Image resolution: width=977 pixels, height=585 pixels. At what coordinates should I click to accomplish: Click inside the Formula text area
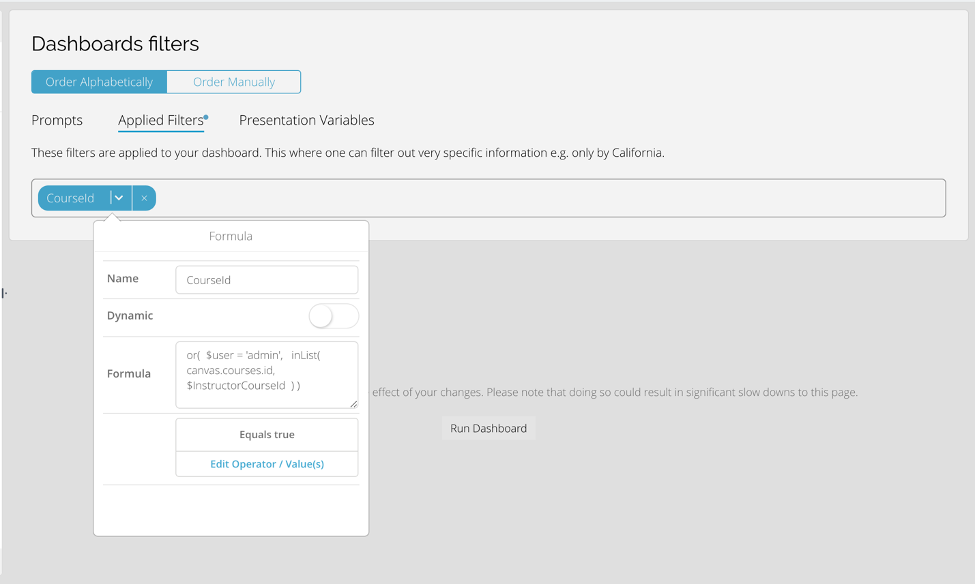pos(266,372)
